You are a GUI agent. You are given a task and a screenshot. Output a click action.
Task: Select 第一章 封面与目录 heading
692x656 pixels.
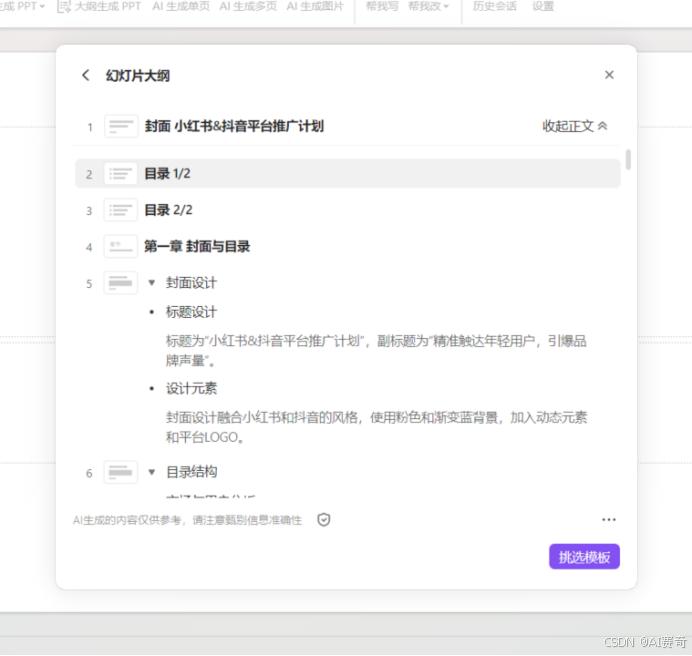click(197, 246)
